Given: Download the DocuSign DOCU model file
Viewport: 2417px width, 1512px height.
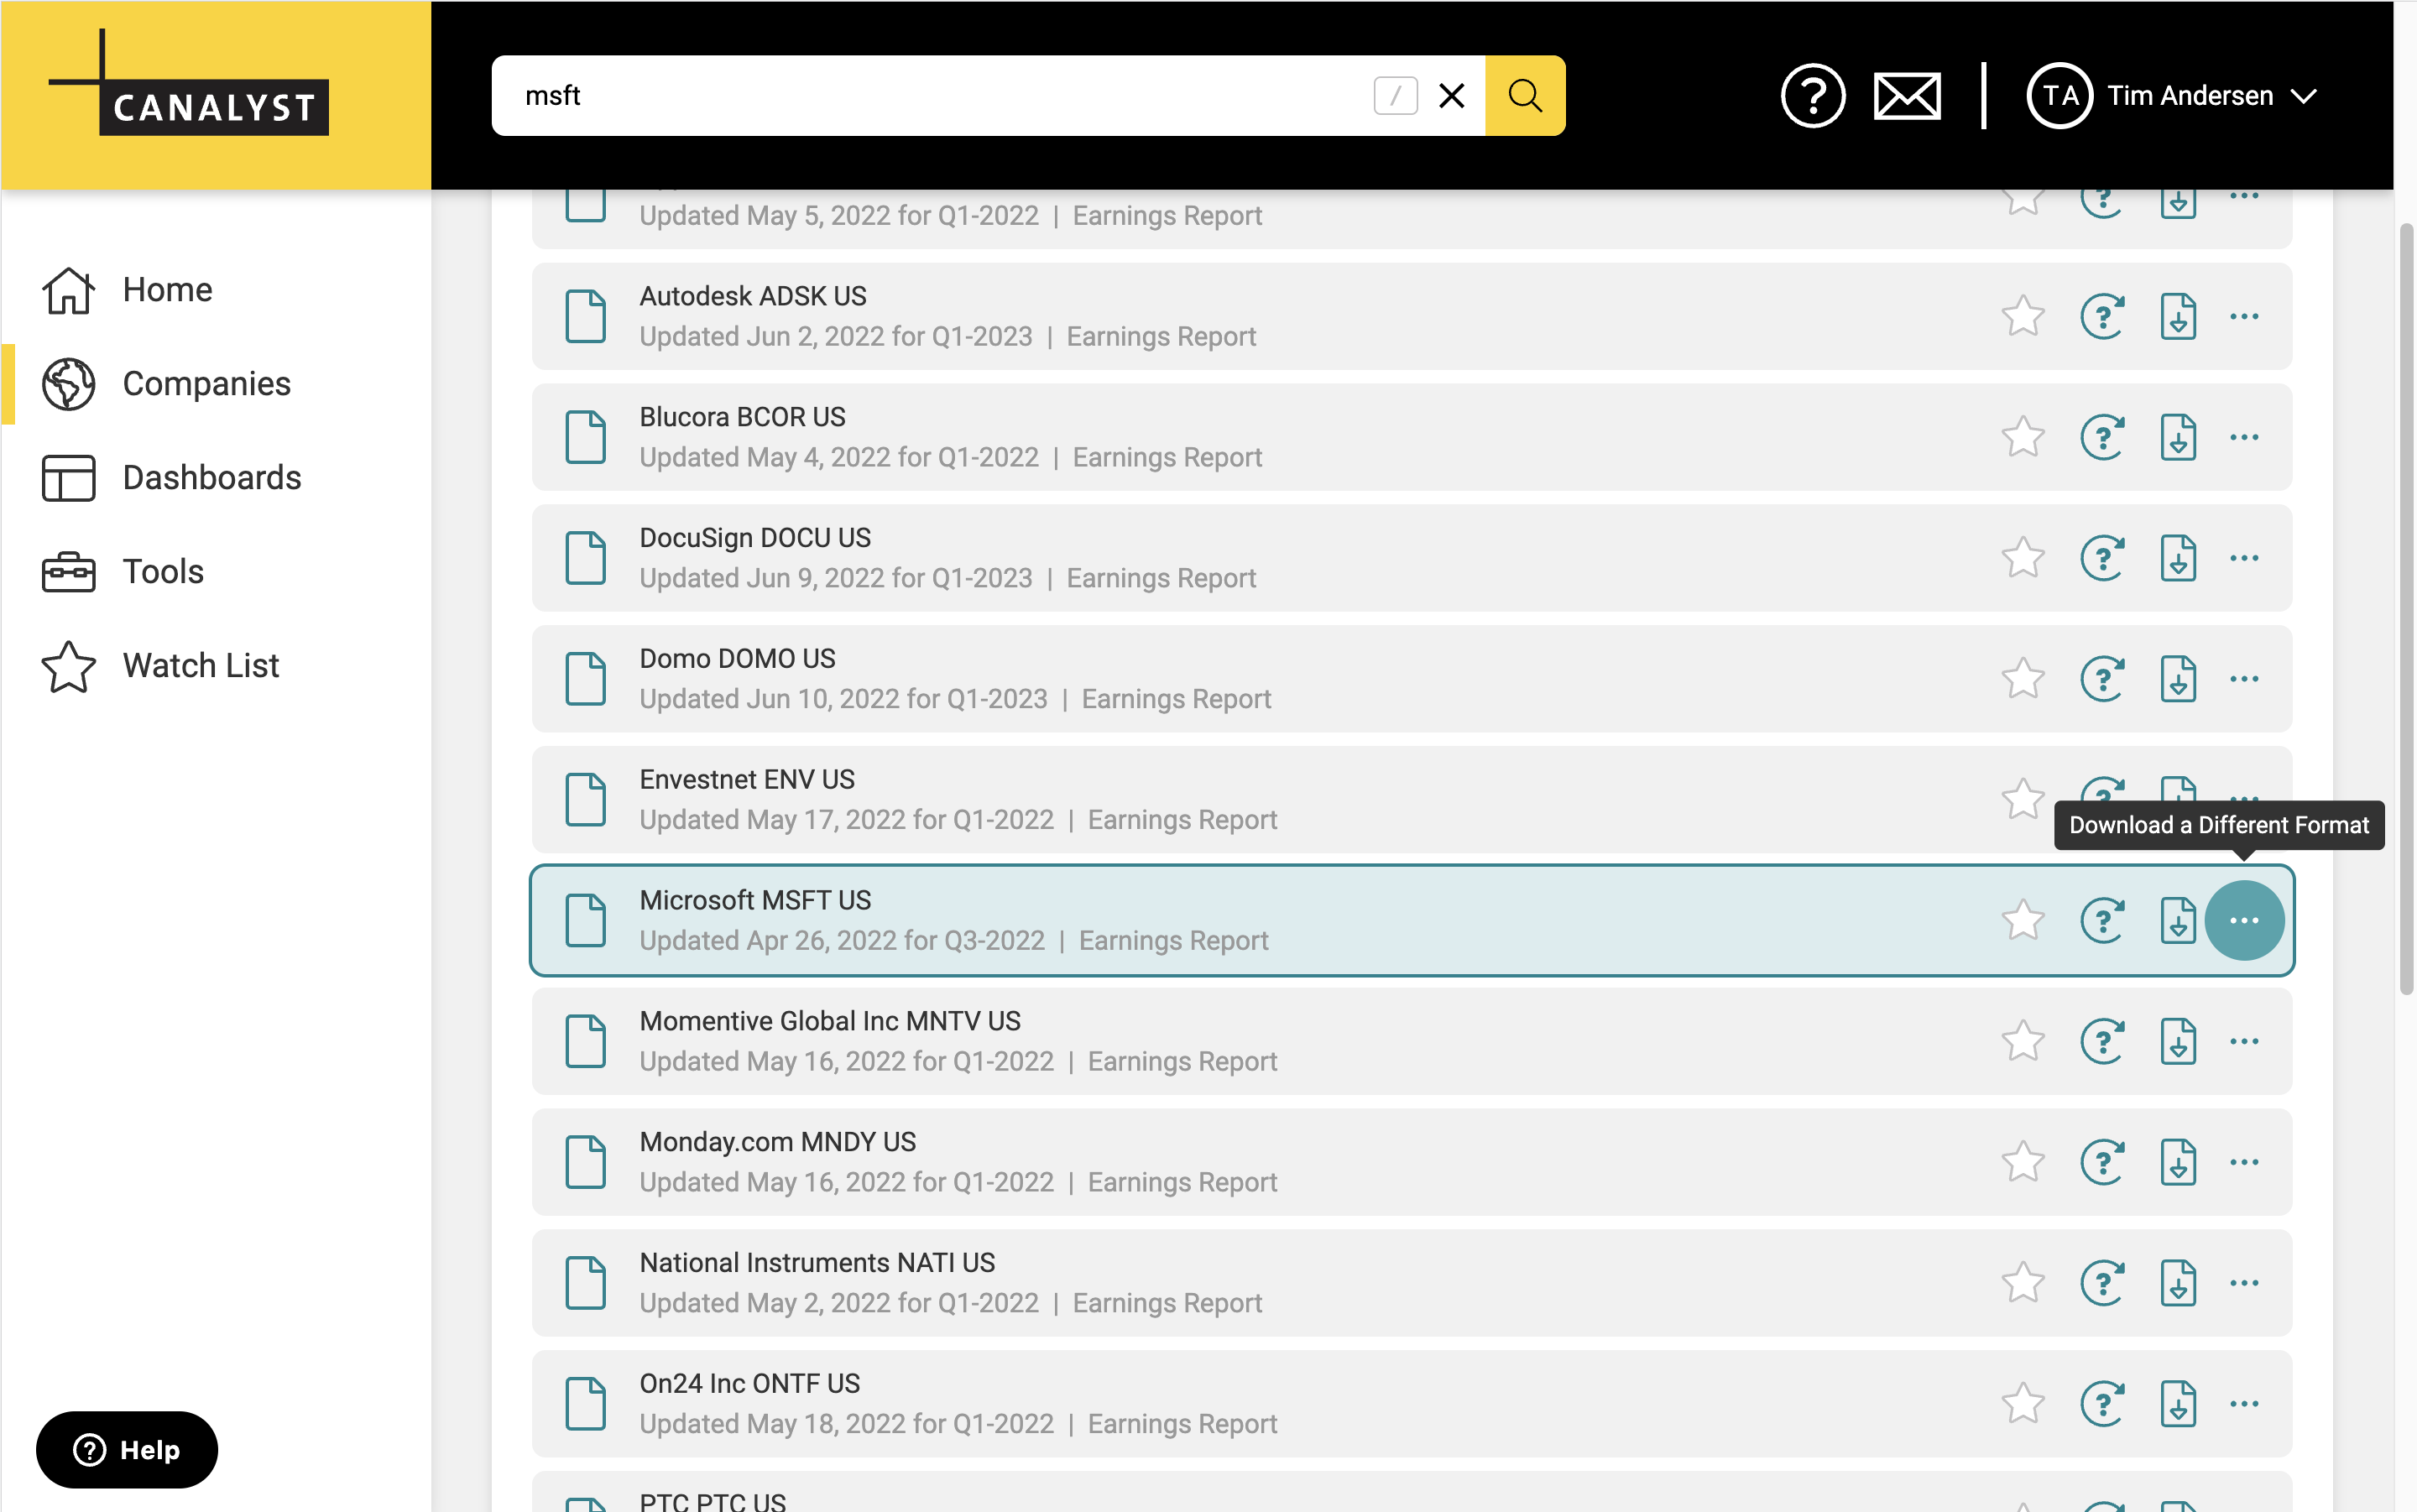Looking at the screenshot, I should tap(2177, 558).
